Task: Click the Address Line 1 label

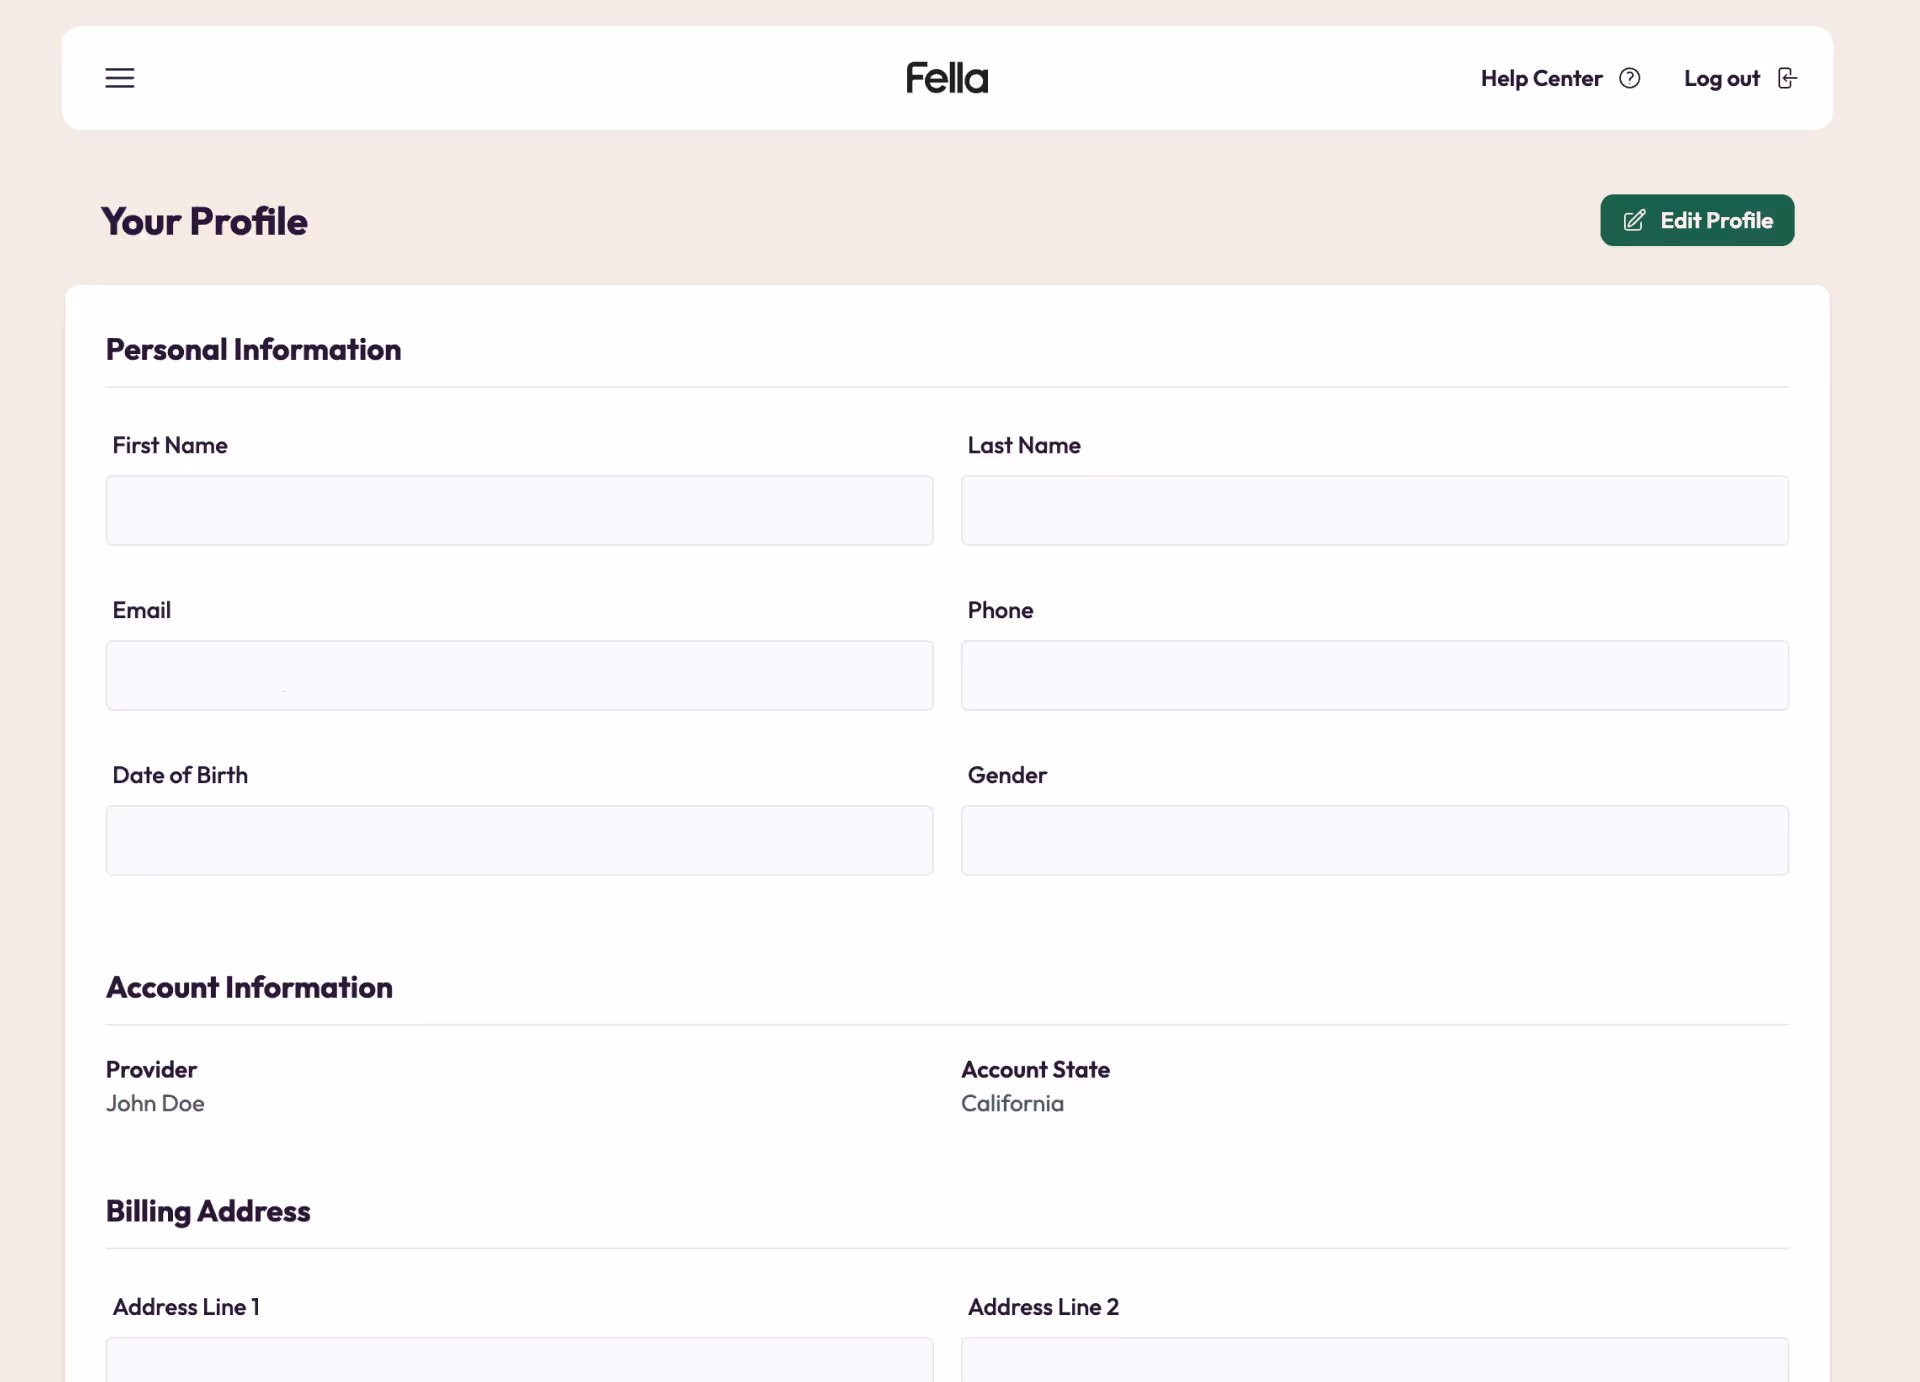Action: coord(186,1307)
